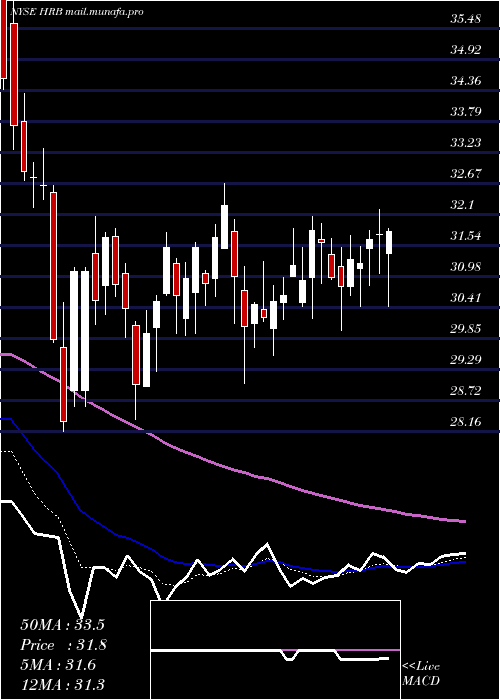The width and height of the screenshot is (500, 700).
Task: Click the 32.67 price axis label
Action: click(466, 173)
